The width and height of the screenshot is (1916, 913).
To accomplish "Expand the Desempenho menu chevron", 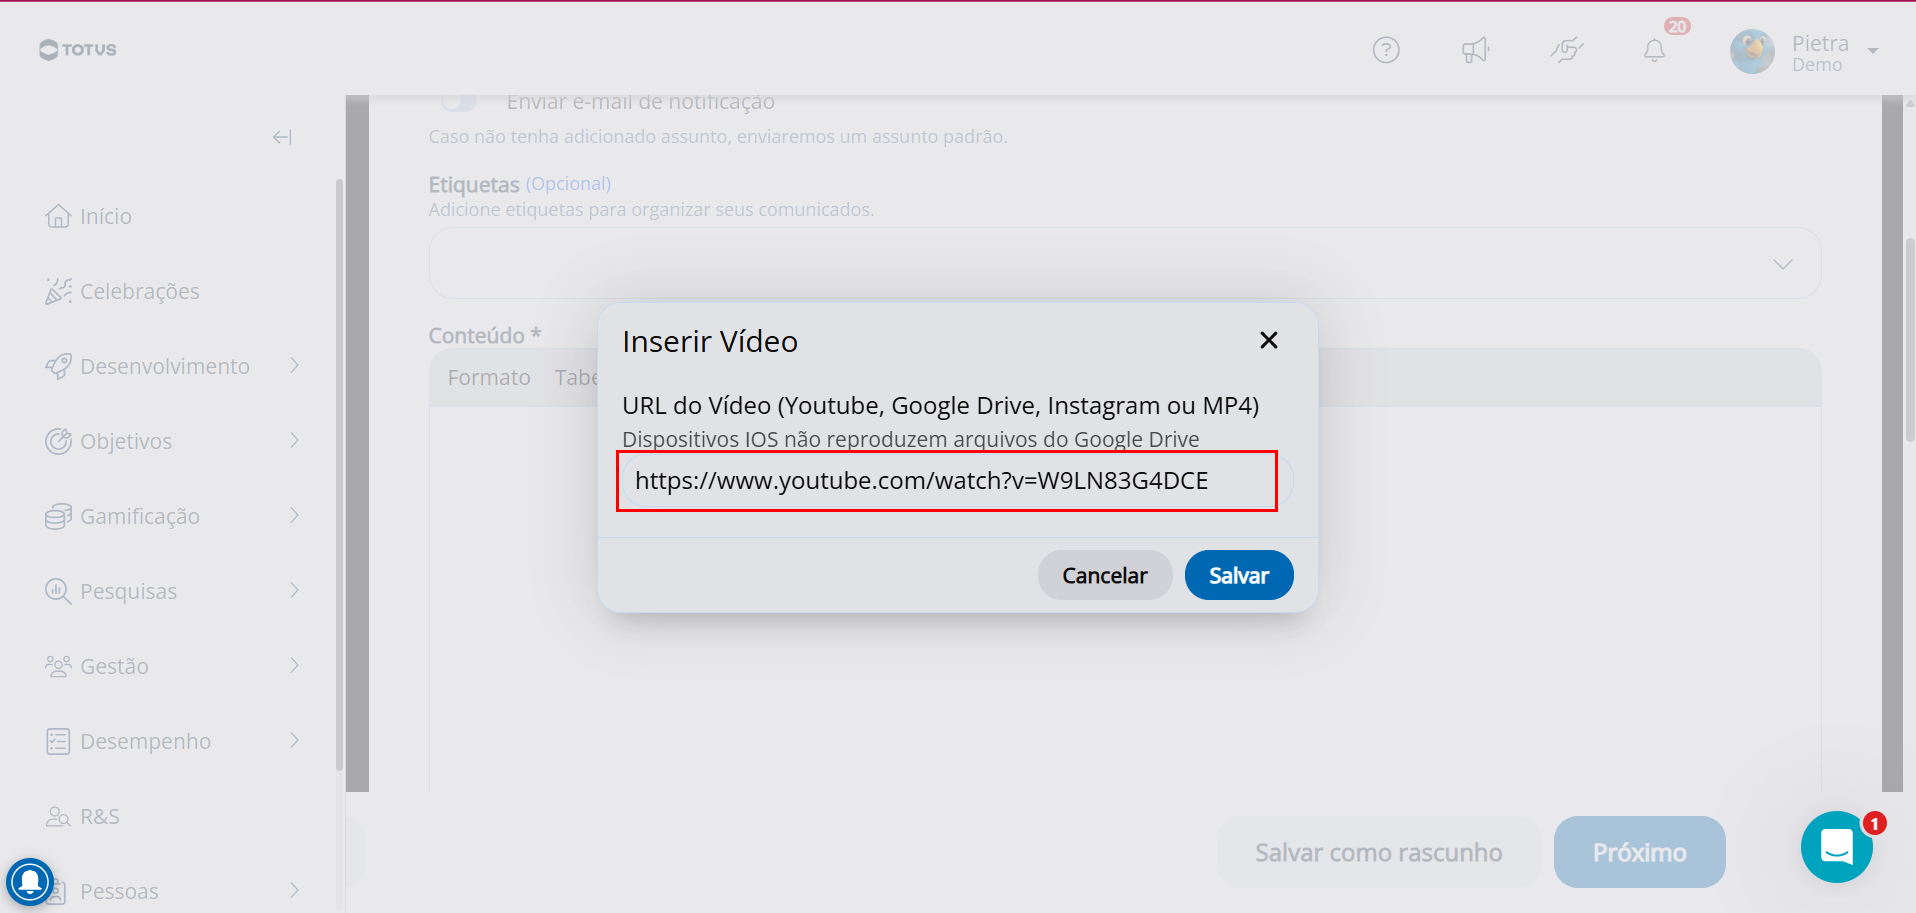I will (x=295, y=741).
